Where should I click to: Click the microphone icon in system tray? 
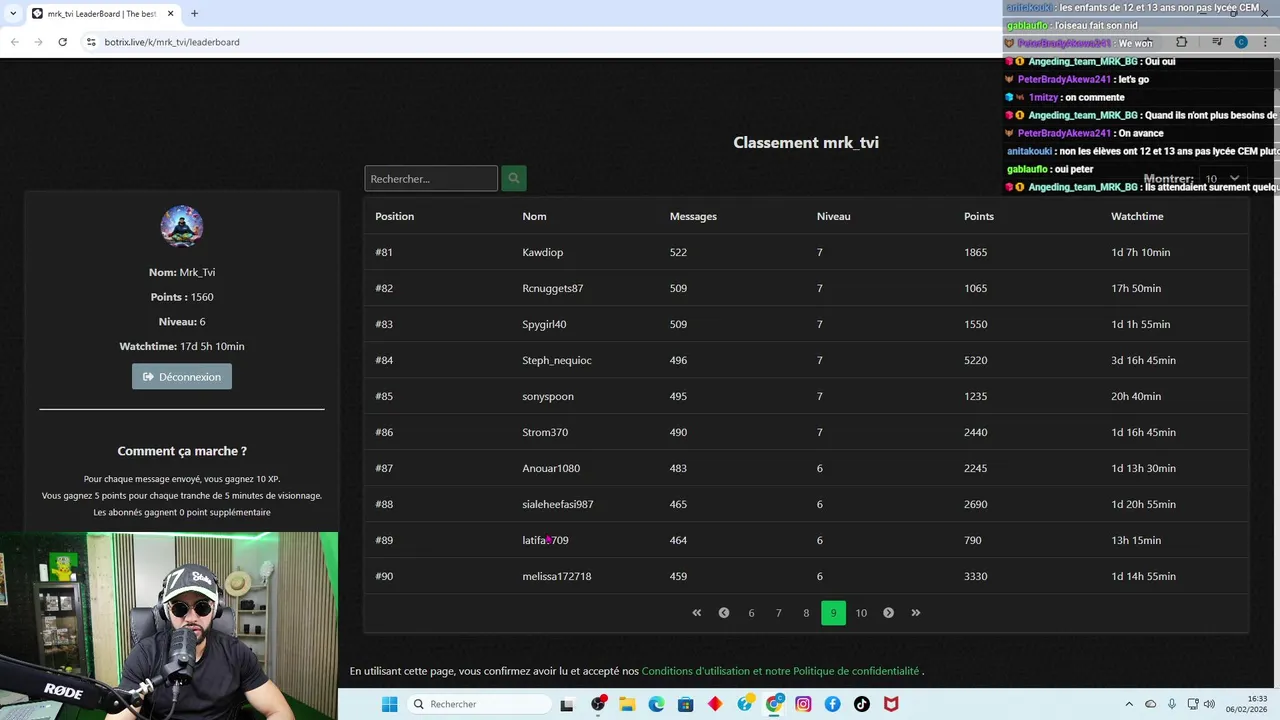coord(1172,704)
